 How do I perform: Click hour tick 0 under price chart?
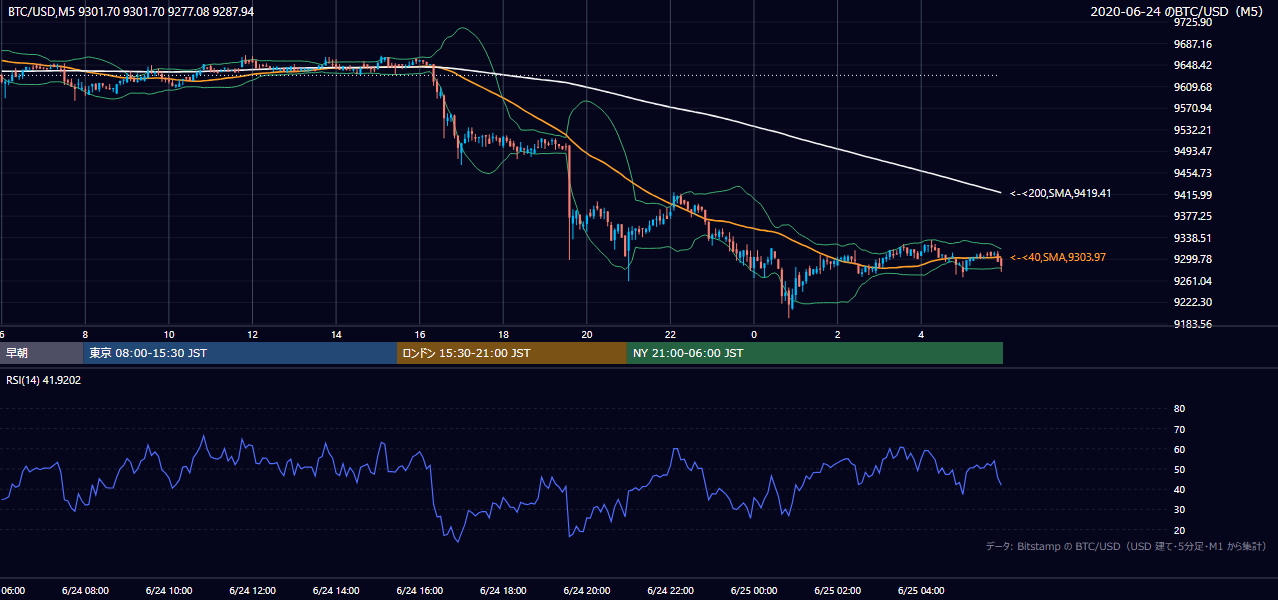754,334
